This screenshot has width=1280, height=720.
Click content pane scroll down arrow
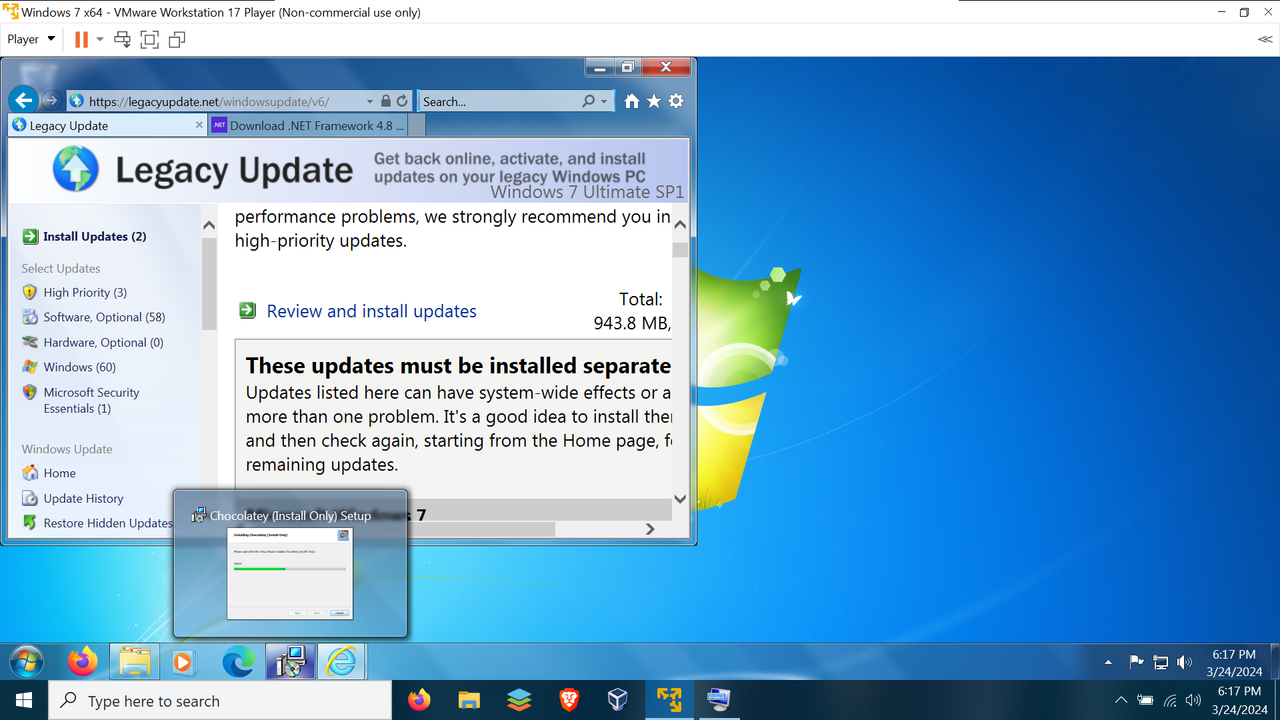pos(680,498)
